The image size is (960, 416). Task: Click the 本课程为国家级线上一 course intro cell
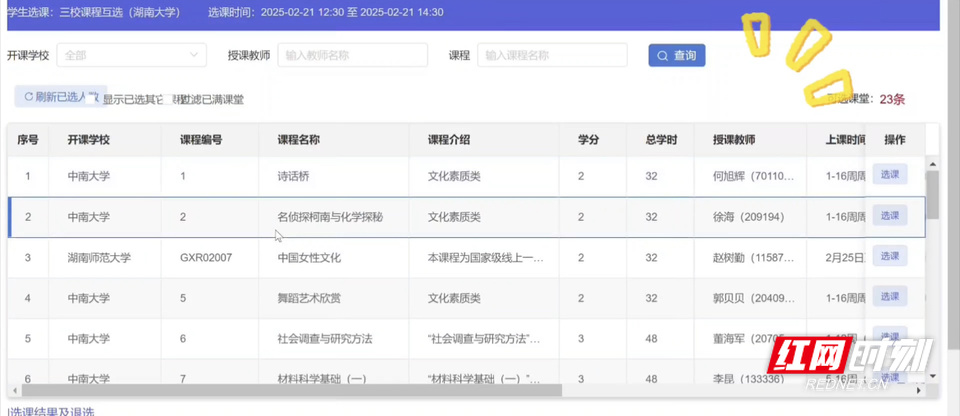pyautogui.click(x=486, y=258)
